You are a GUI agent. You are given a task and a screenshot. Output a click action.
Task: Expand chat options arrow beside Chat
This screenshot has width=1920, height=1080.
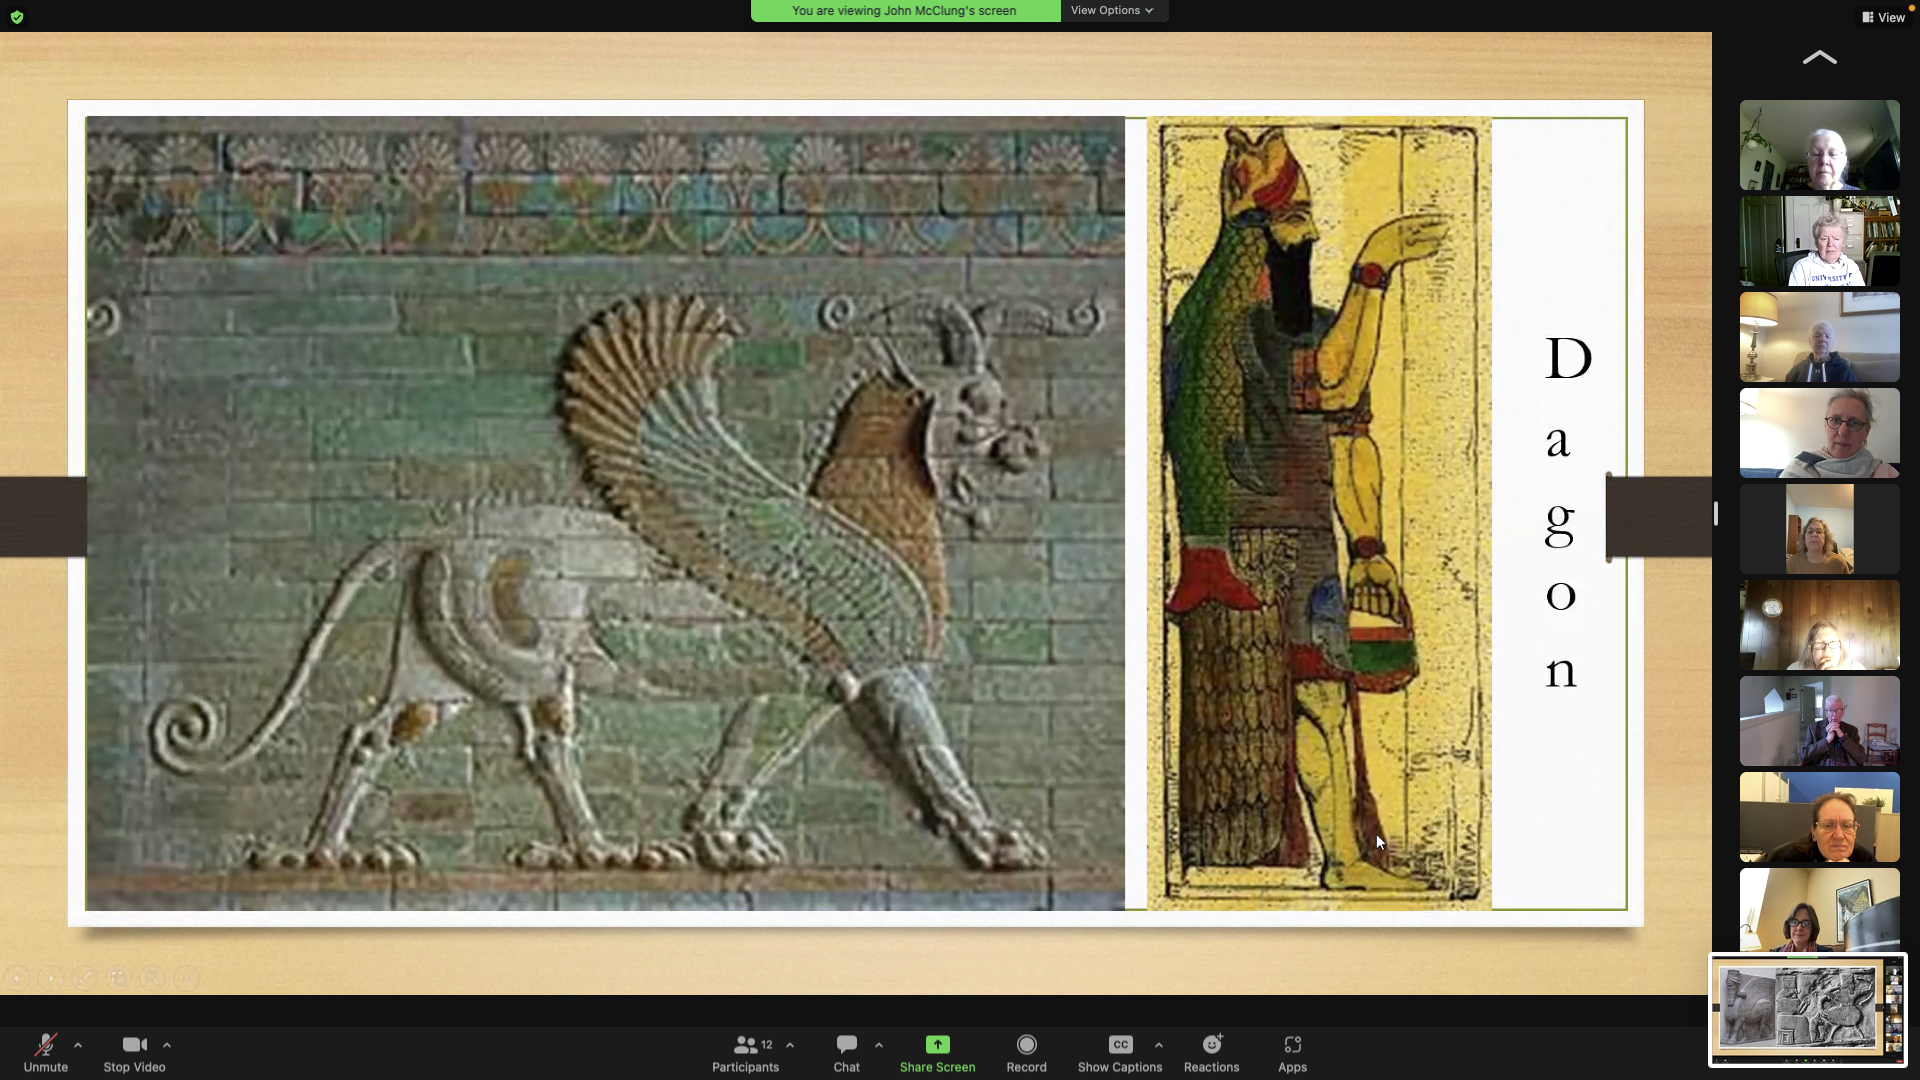tap(879, 1045)
